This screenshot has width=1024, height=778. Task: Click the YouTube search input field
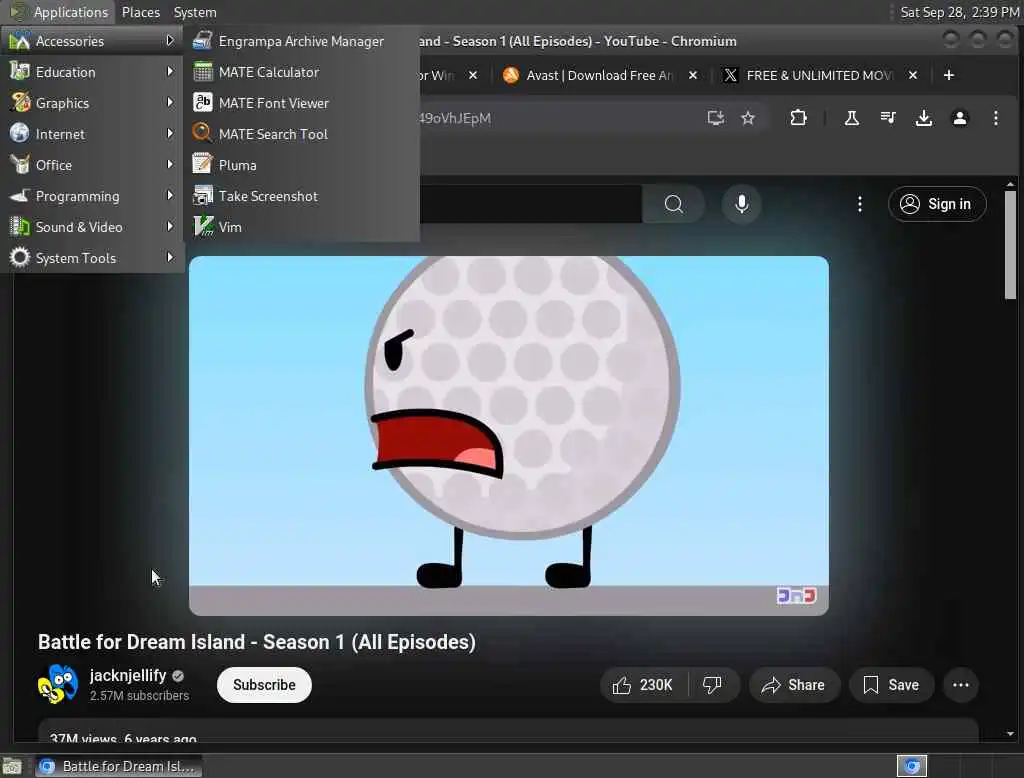point(530,204)
